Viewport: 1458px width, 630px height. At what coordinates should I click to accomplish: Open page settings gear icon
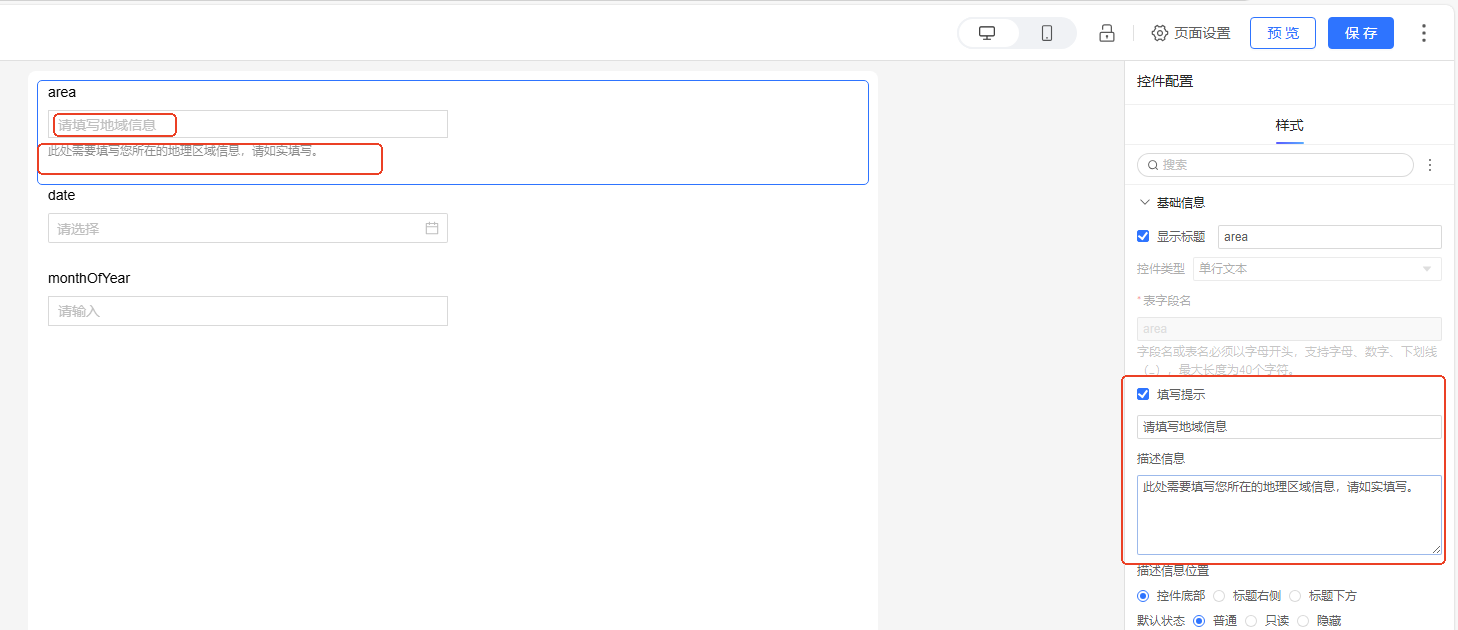(1160, 33)
